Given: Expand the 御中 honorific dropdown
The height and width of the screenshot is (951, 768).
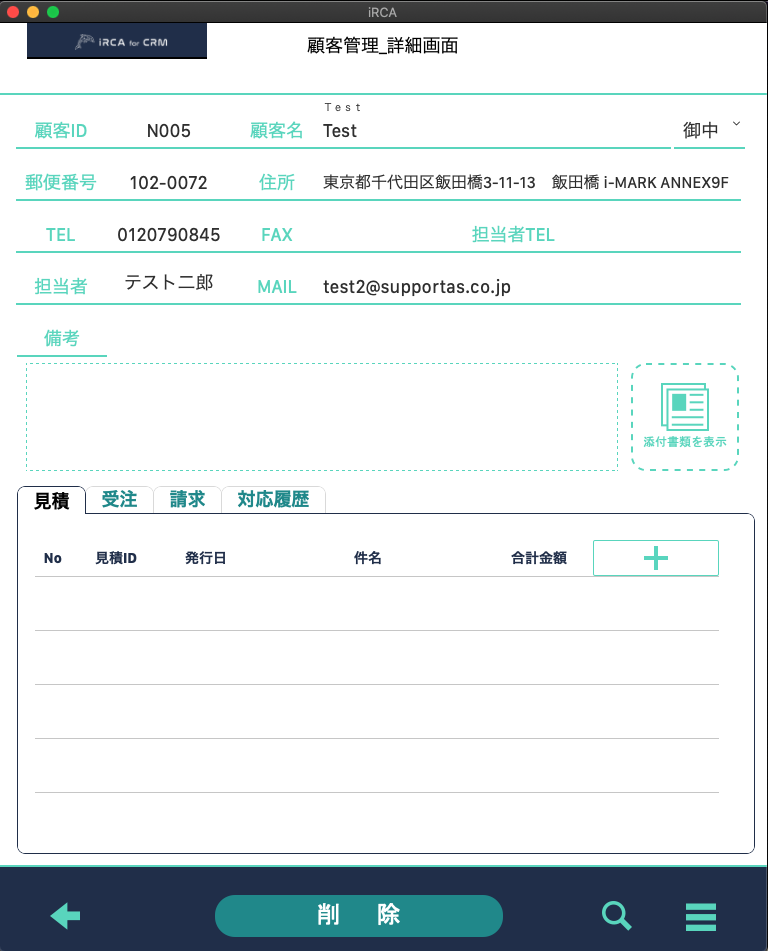Looking at the screenshot, I should (x=708, y=131).
